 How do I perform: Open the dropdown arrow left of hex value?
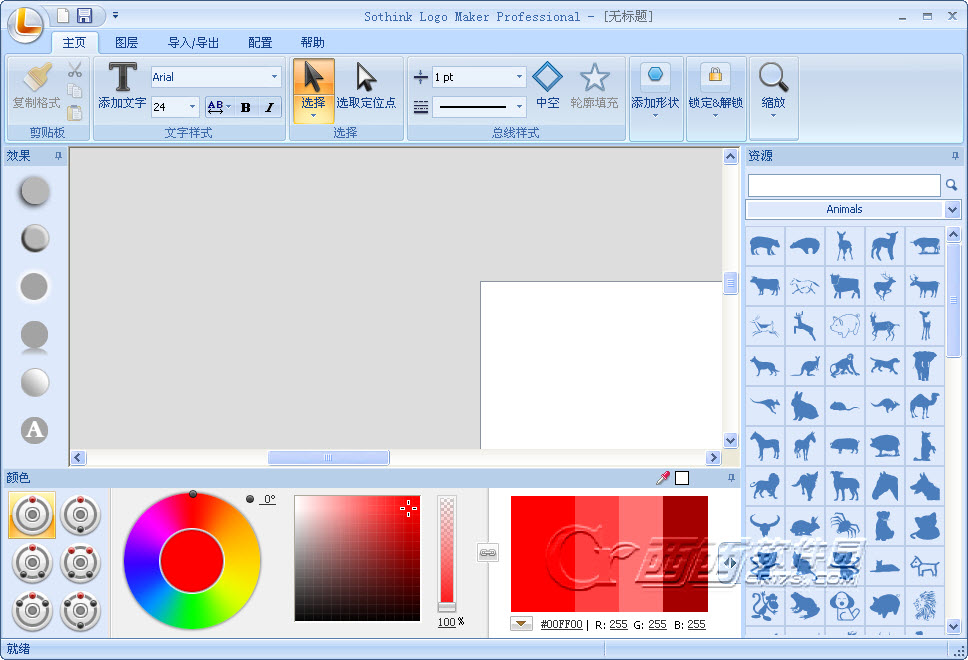521,624
